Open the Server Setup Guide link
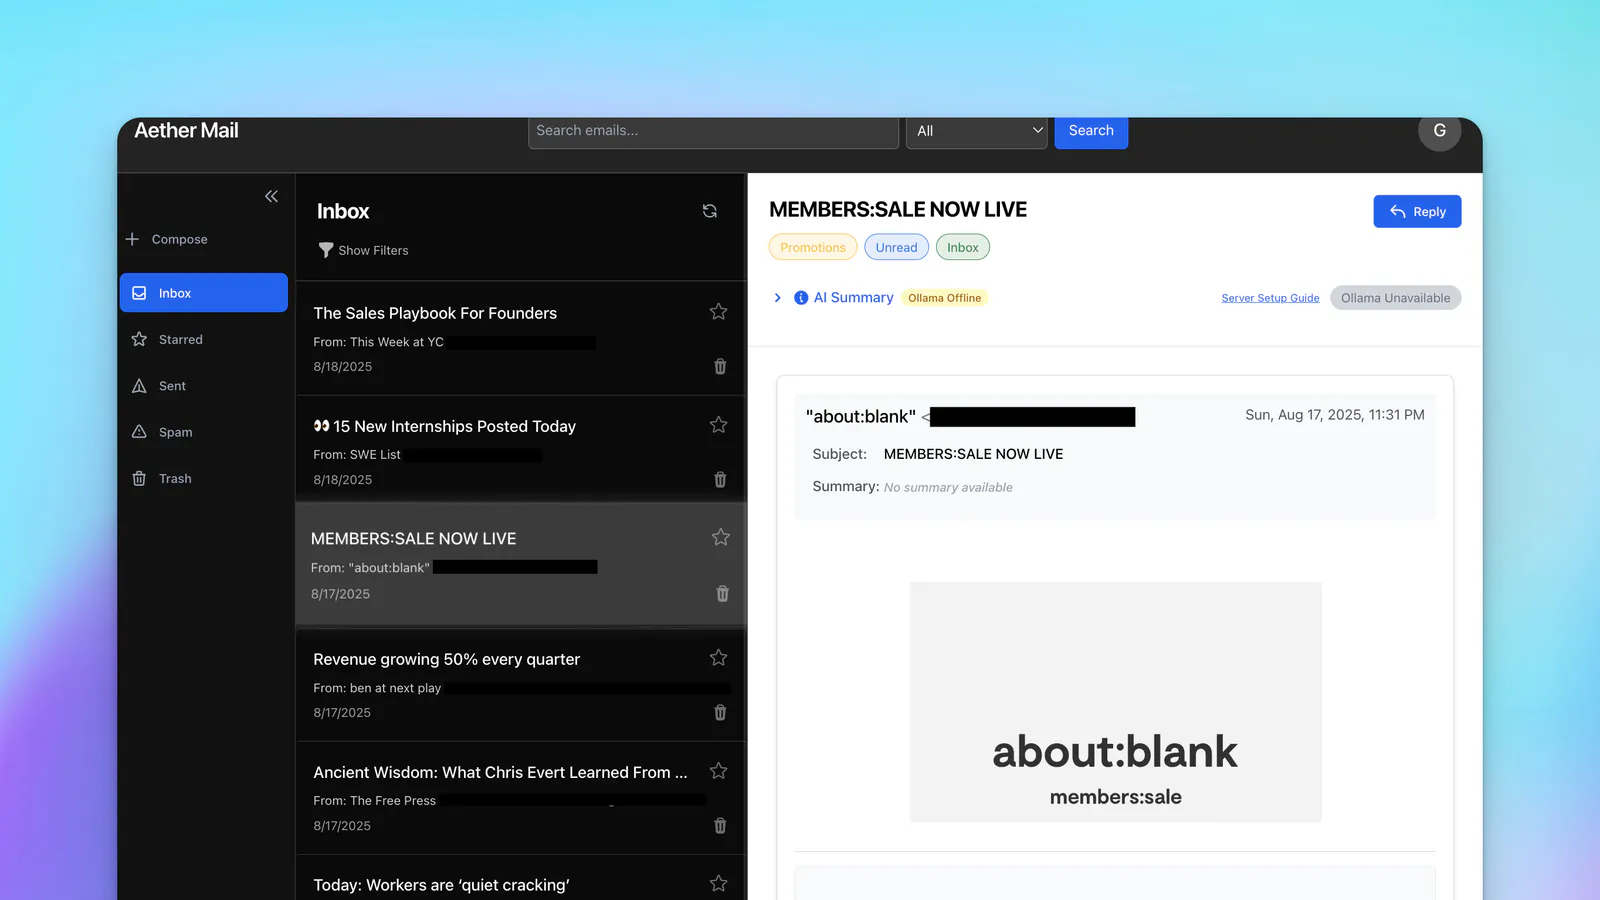The width and height of the screenshot is (1600, 900). pyautogui.click(x=1270, y=298)
